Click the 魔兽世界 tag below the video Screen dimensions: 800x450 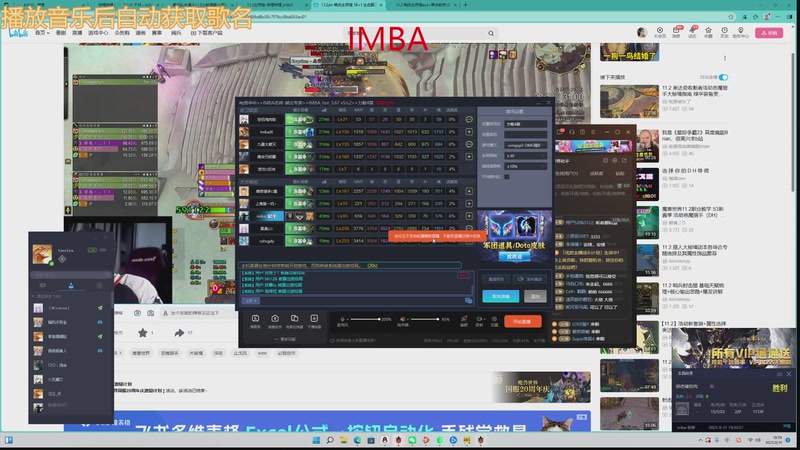[x=140, y=353]
